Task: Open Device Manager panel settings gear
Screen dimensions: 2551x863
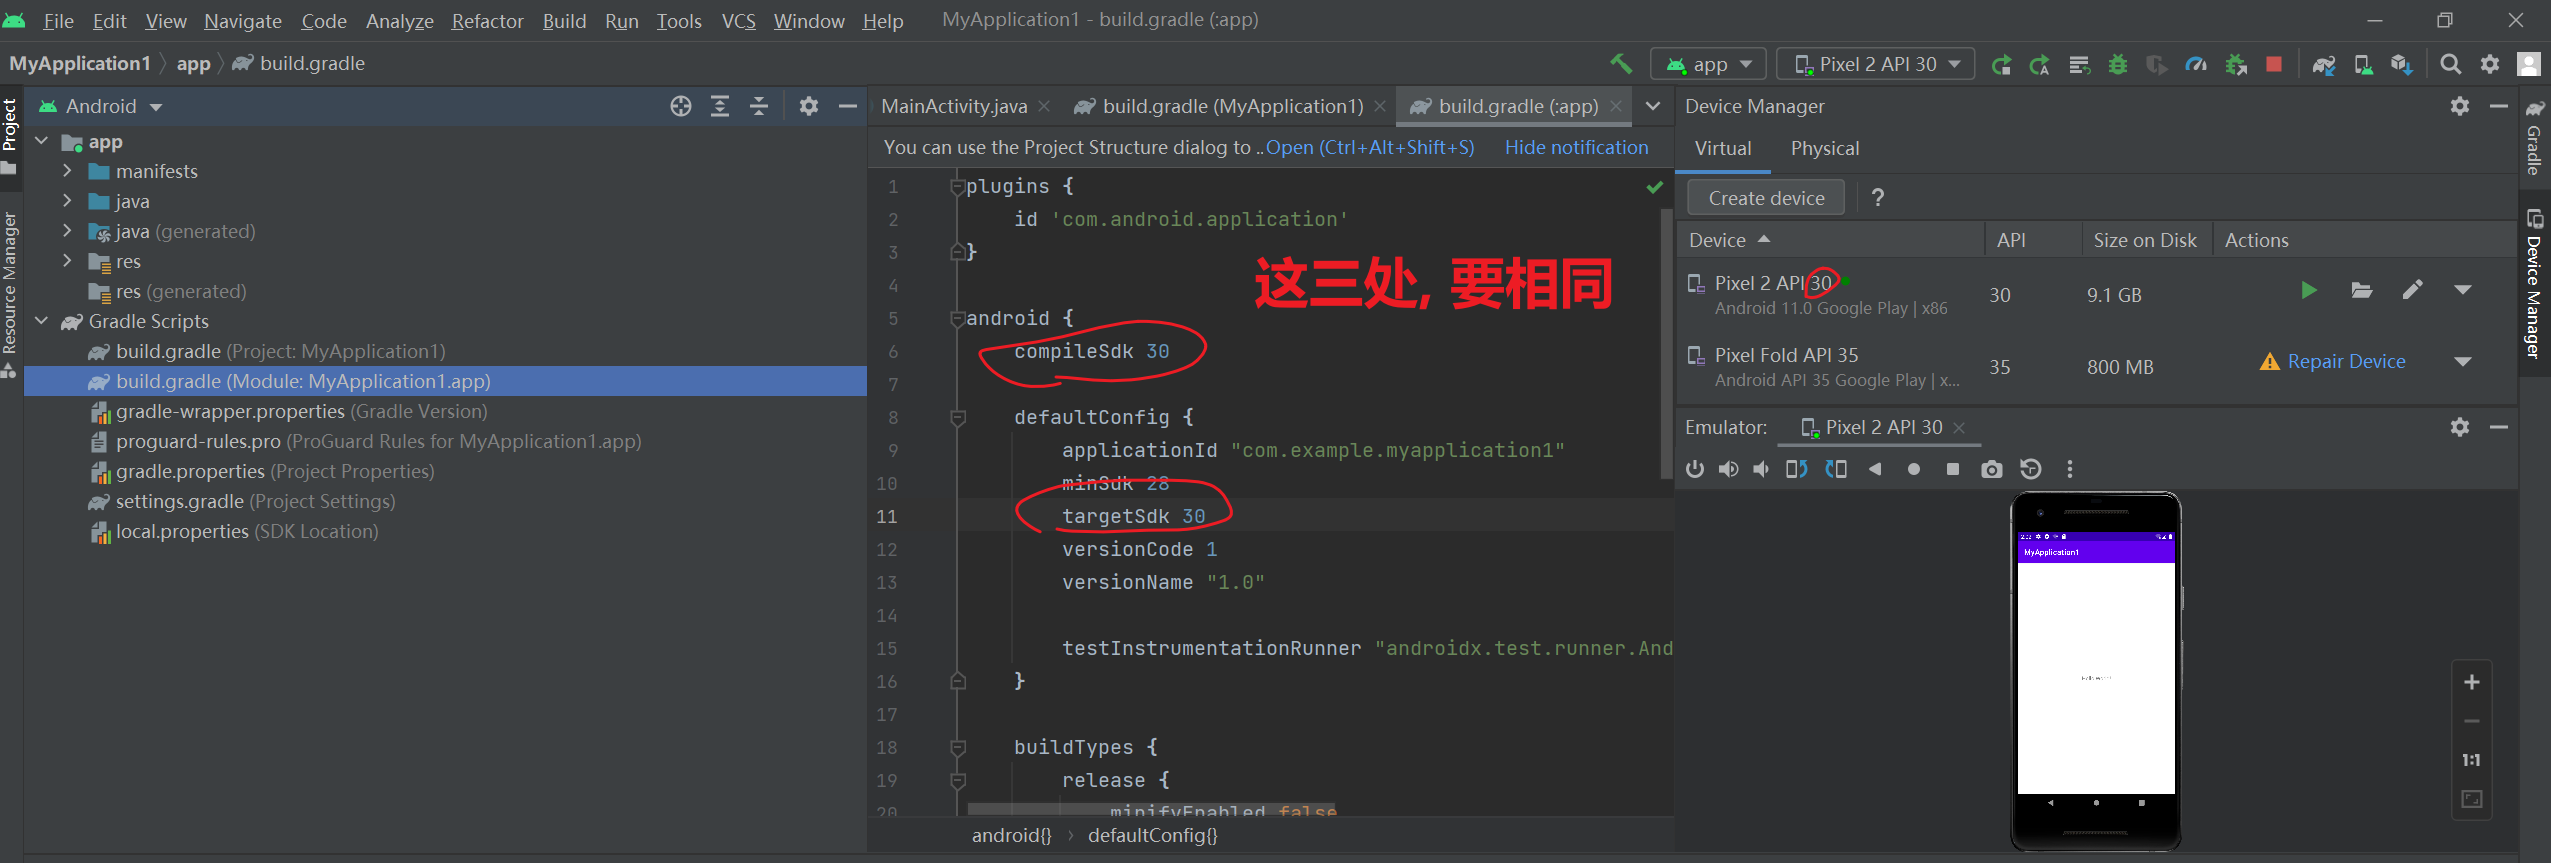Action: tap(2460, 106)
